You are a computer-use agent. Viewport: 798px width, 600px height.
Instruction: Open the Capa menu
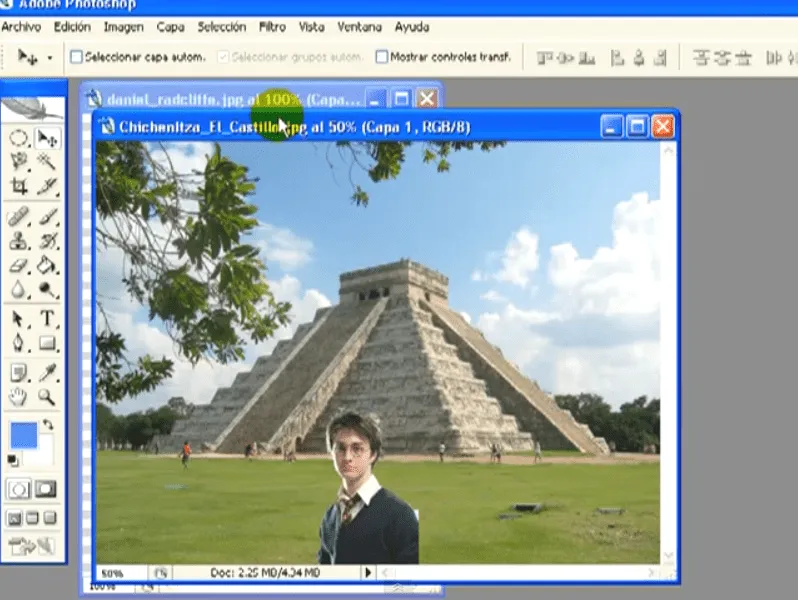pyautogui.click(x=170, y=27)
